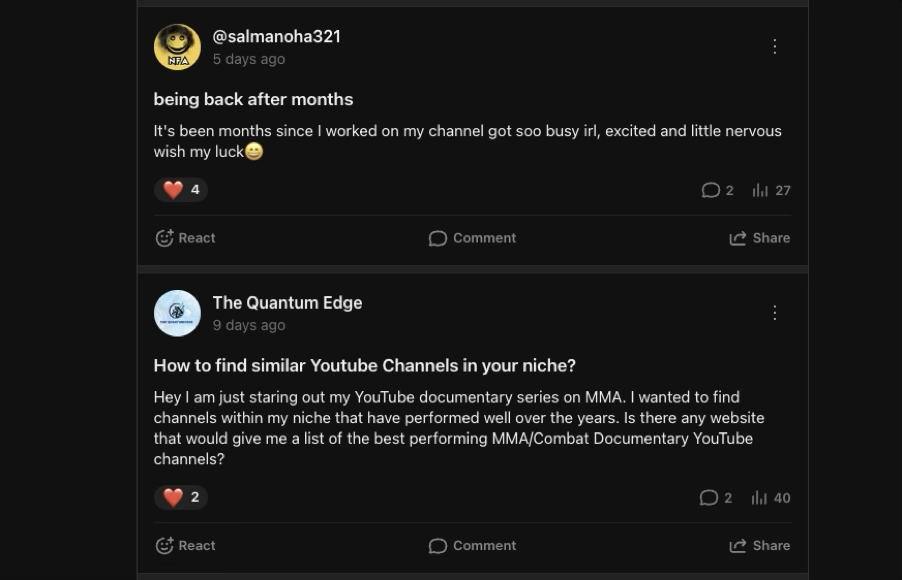
Task: Open the three-dot menu on the Quantum Edge post
Action: pos(775,312)
